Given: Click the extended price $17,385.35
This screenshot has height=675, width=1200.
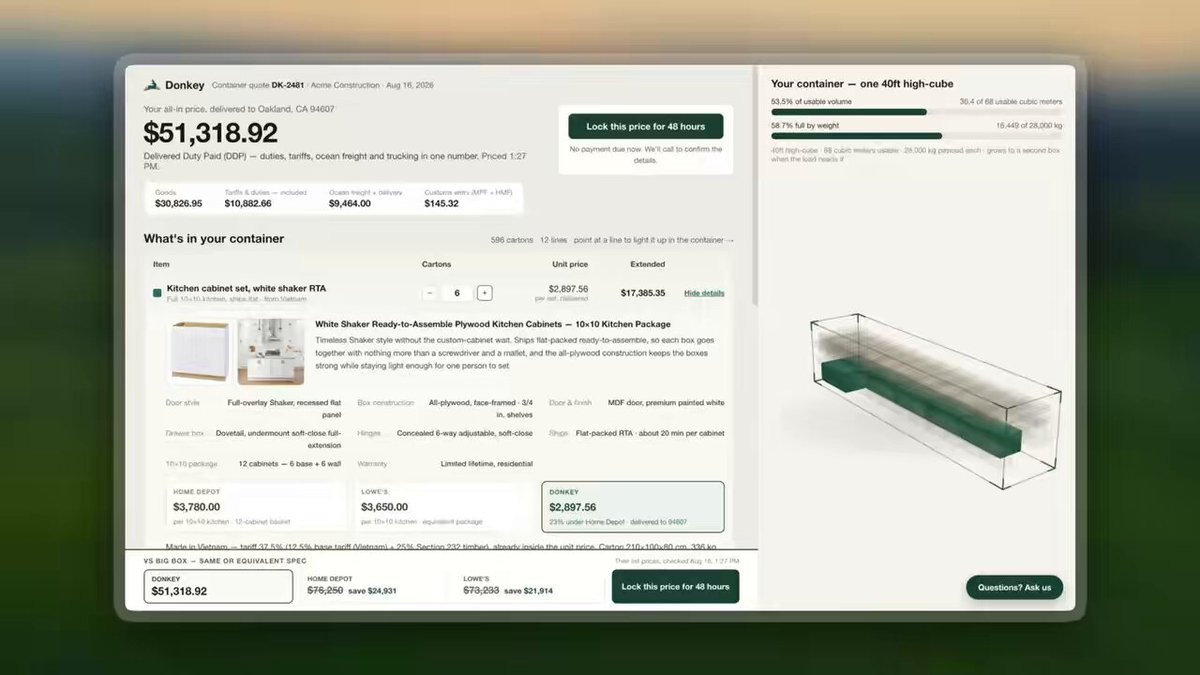Looking at the screenshot, I should [x=643, y=293].
